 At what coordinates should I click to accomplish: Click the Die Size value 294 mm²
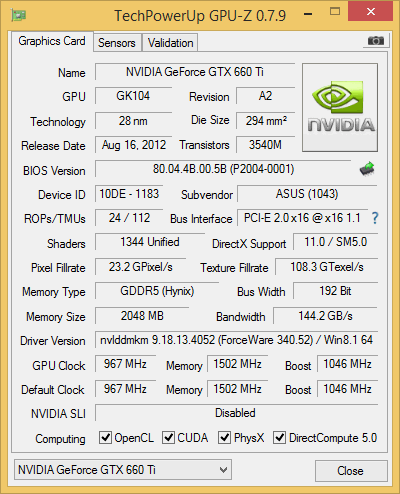(x=266, y=121)
